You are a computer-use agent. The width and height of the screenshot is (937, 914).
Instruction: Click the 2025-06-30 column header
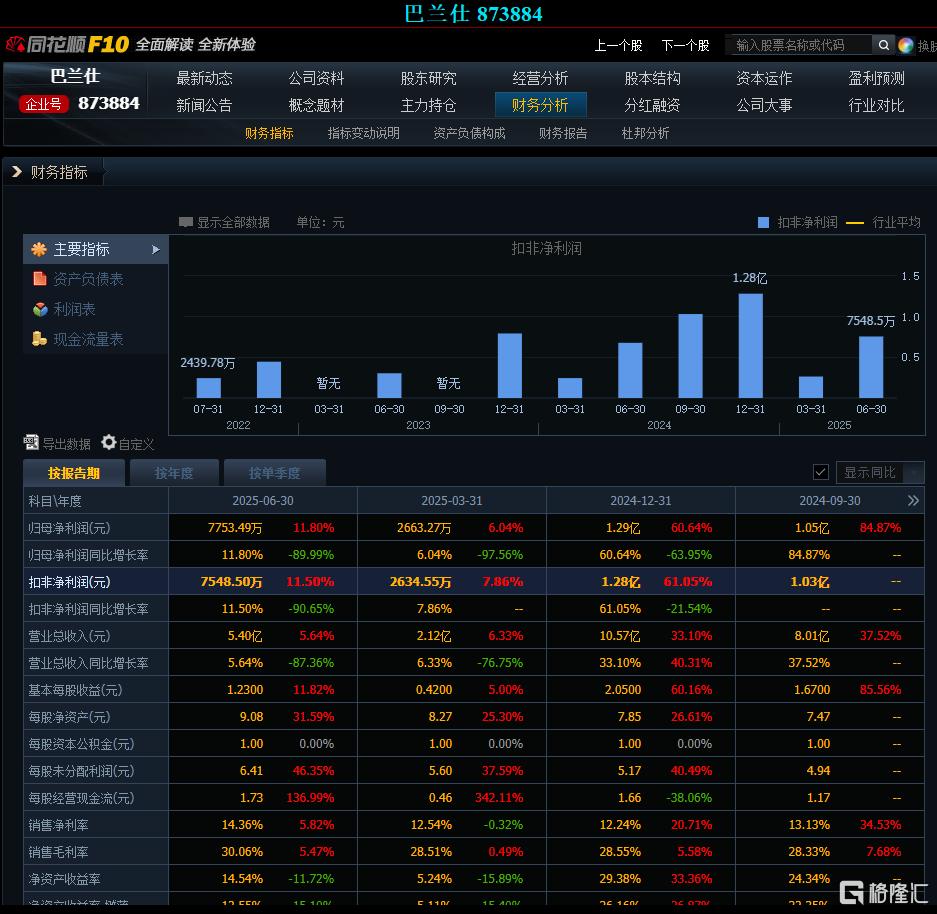[x=263, y=501]
